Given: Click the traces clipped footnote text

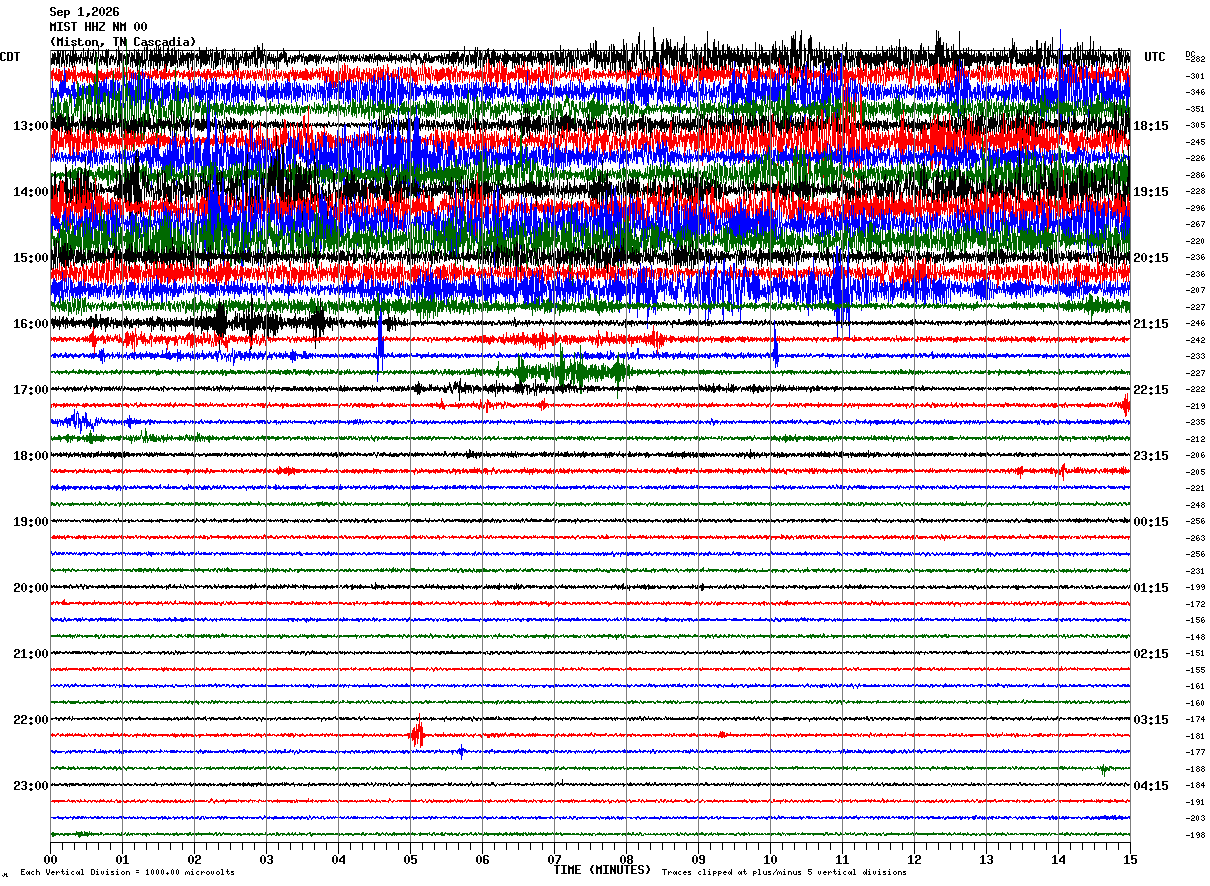Looking at the screenshot, I should pos(784,872).
